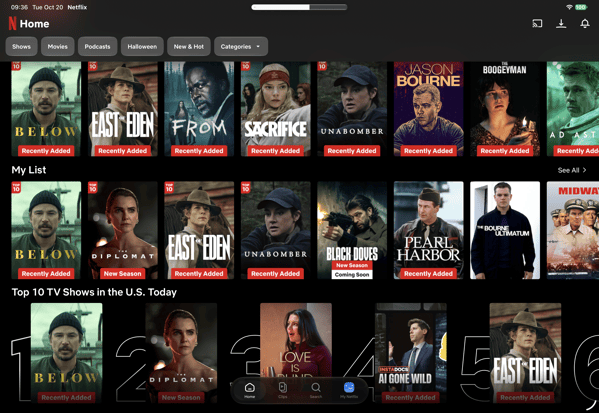Switch to New & Hot

[189, 47]
